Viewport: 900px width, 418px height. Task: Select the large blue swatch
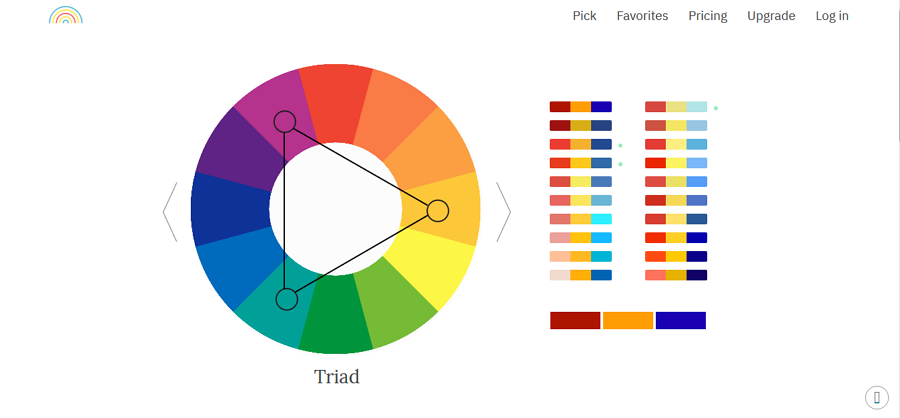[x=681, y=320]
